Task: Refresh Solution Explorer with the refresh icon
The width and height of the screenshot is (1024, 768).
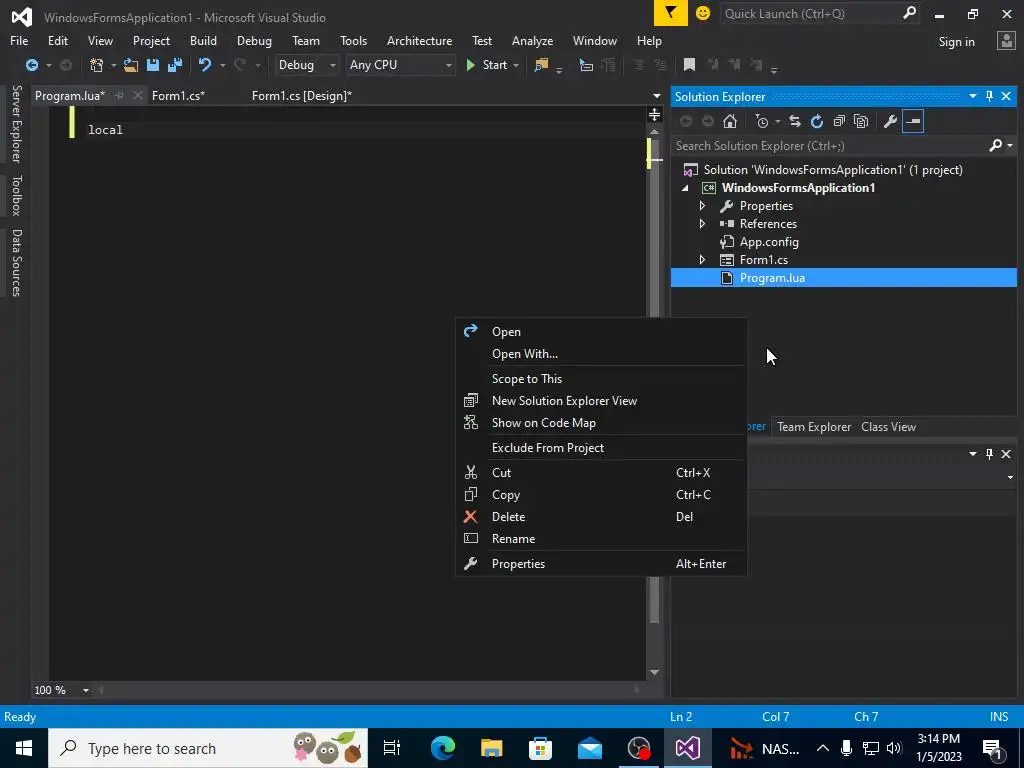Action: (x=817, y=121)
